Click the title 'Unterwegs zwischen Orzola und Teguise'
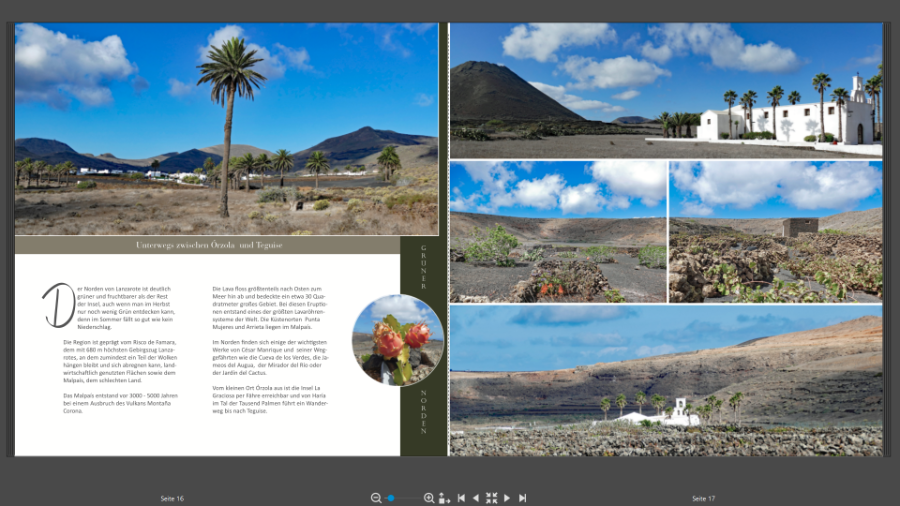900x506 pixels. [x=210, y=245]
